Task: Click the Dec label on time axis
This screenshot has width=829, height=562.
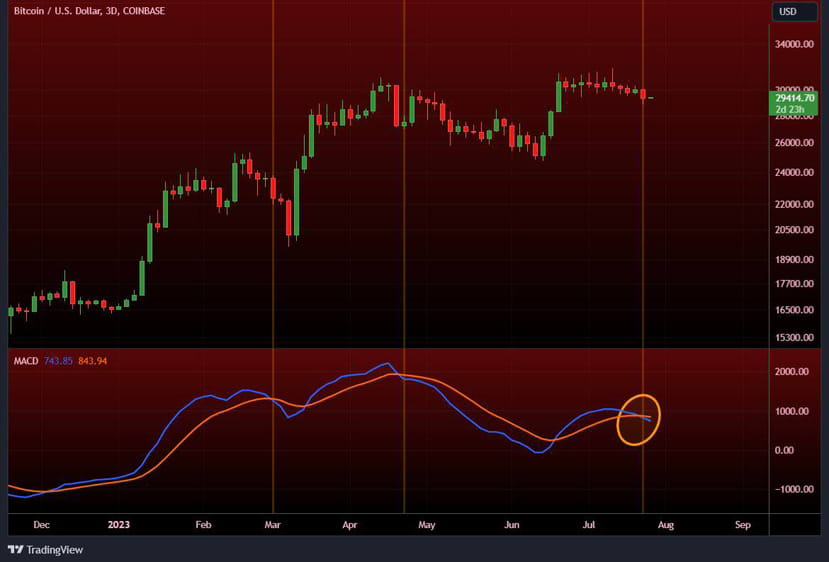Action: tap(41, 525)
